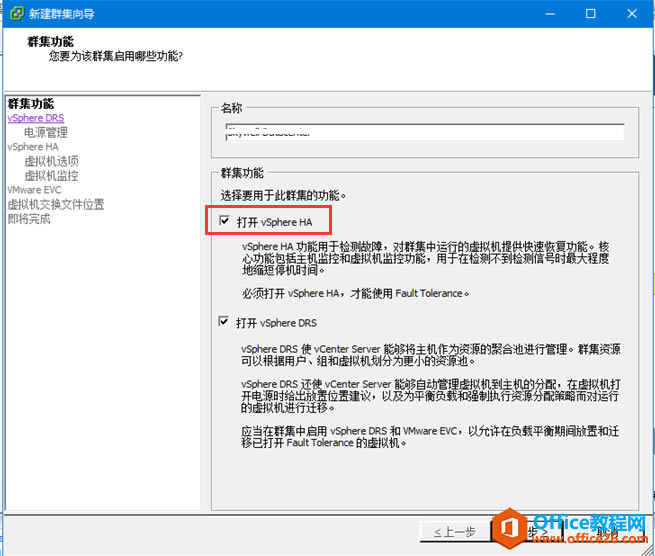
Task: Toggle the 打开 vSphere DRS checkbox
Action: click(223, 321)
